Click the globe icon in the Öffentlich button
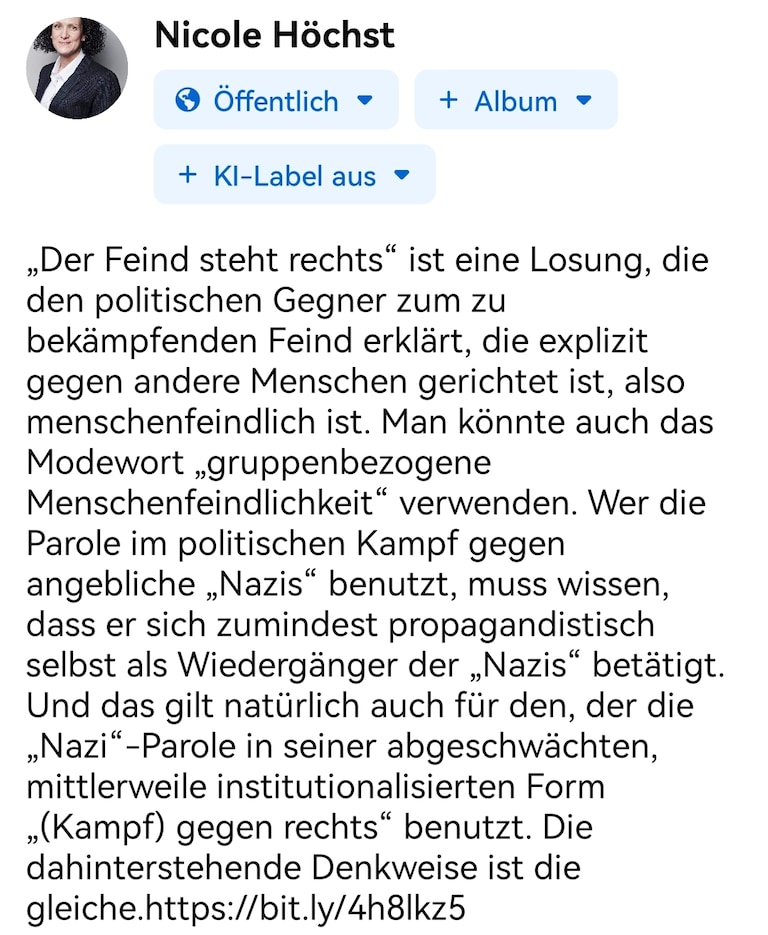This screenshot has height=935, width=768. click(x=186, y=100)
